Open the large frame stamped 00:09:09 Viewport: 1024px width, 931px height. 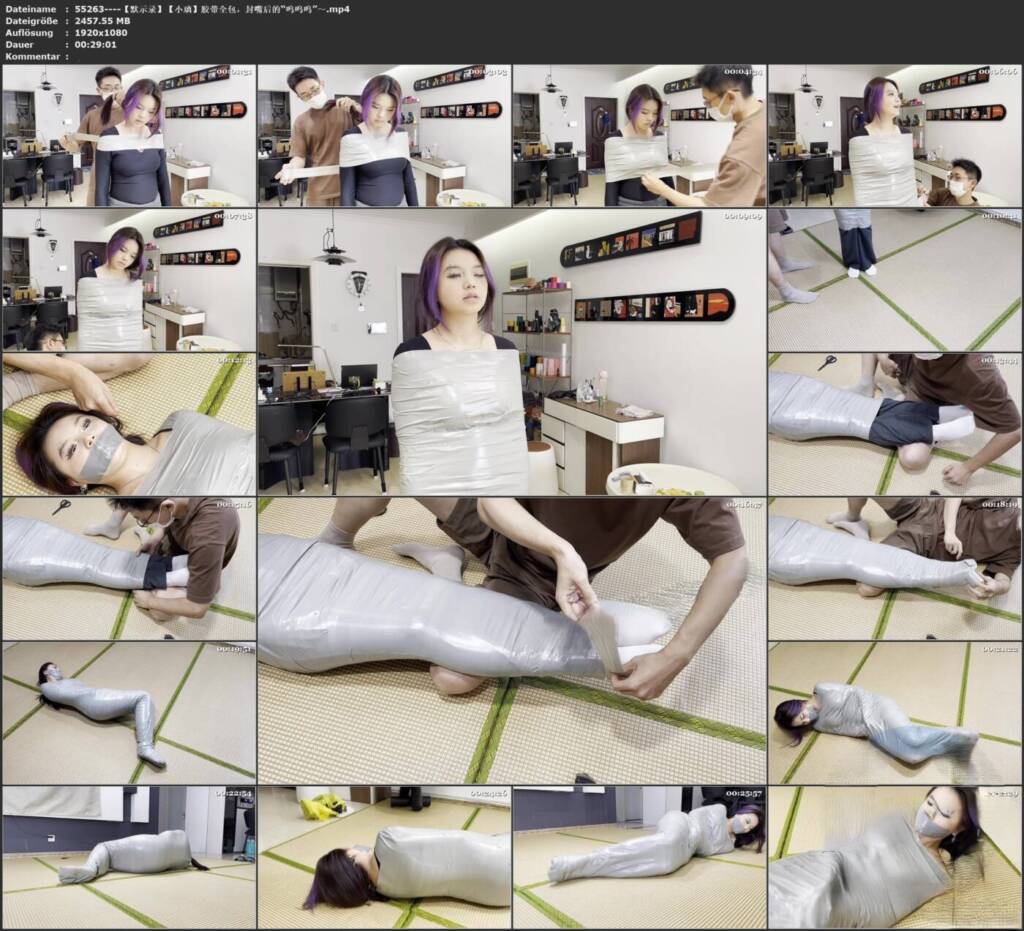(512, 352)
